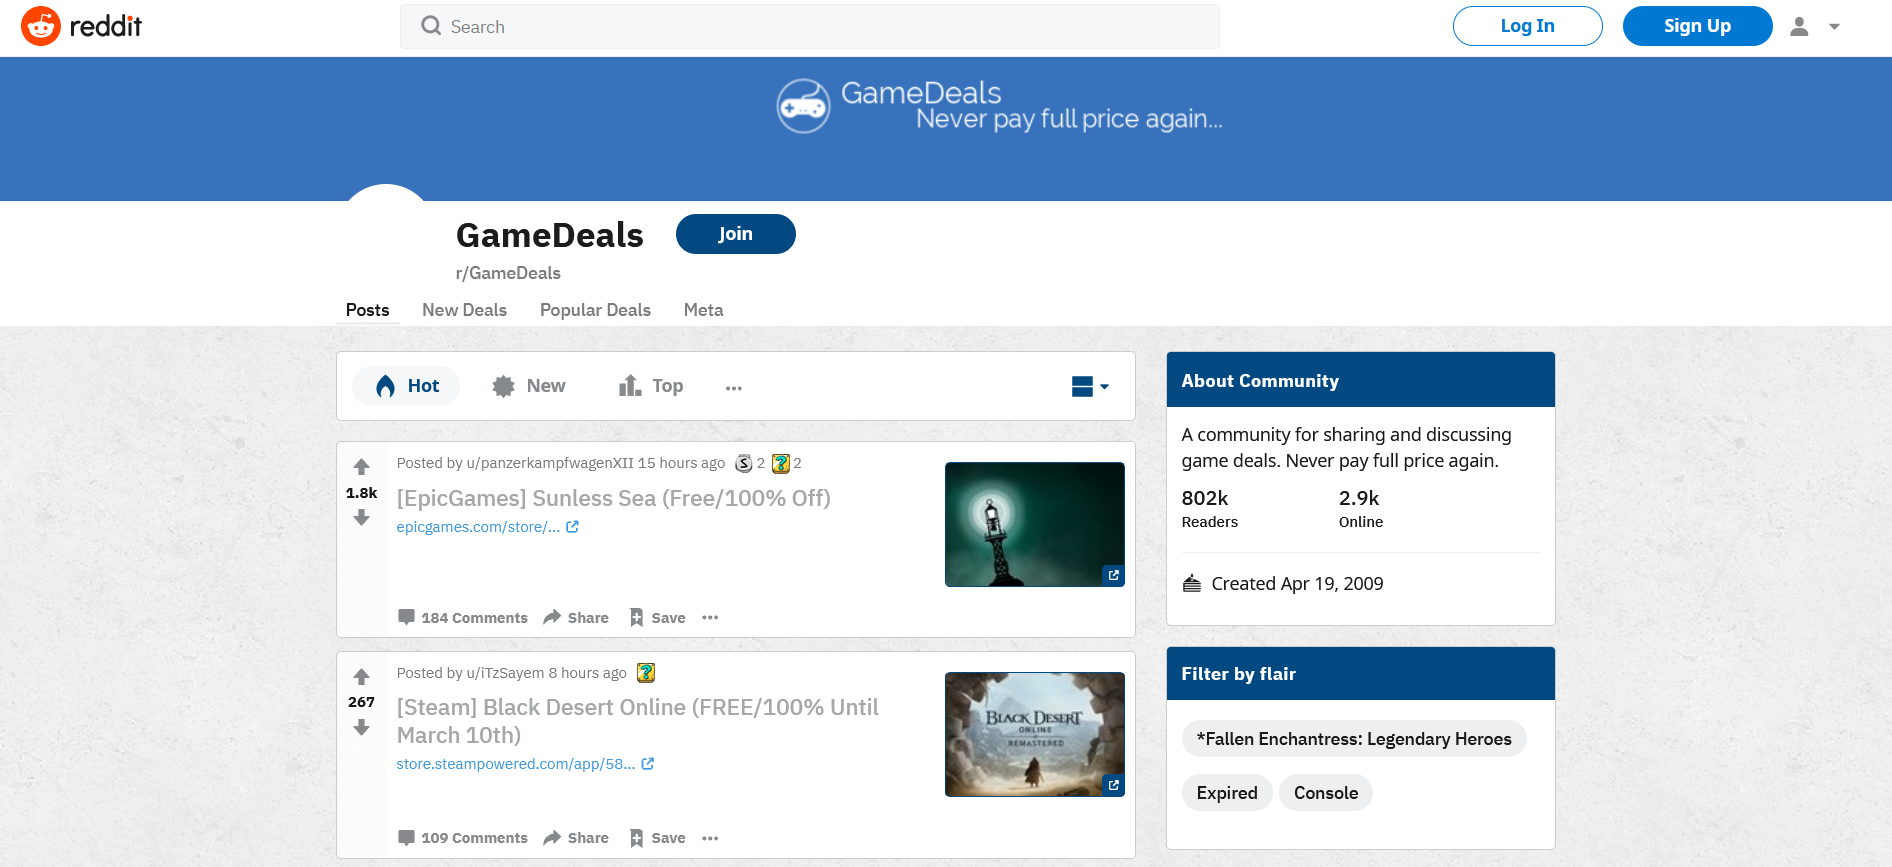Viewport: 1892px width, 867px height.
Task: Focus the Reddit search field
Action: tap(810, 27)
